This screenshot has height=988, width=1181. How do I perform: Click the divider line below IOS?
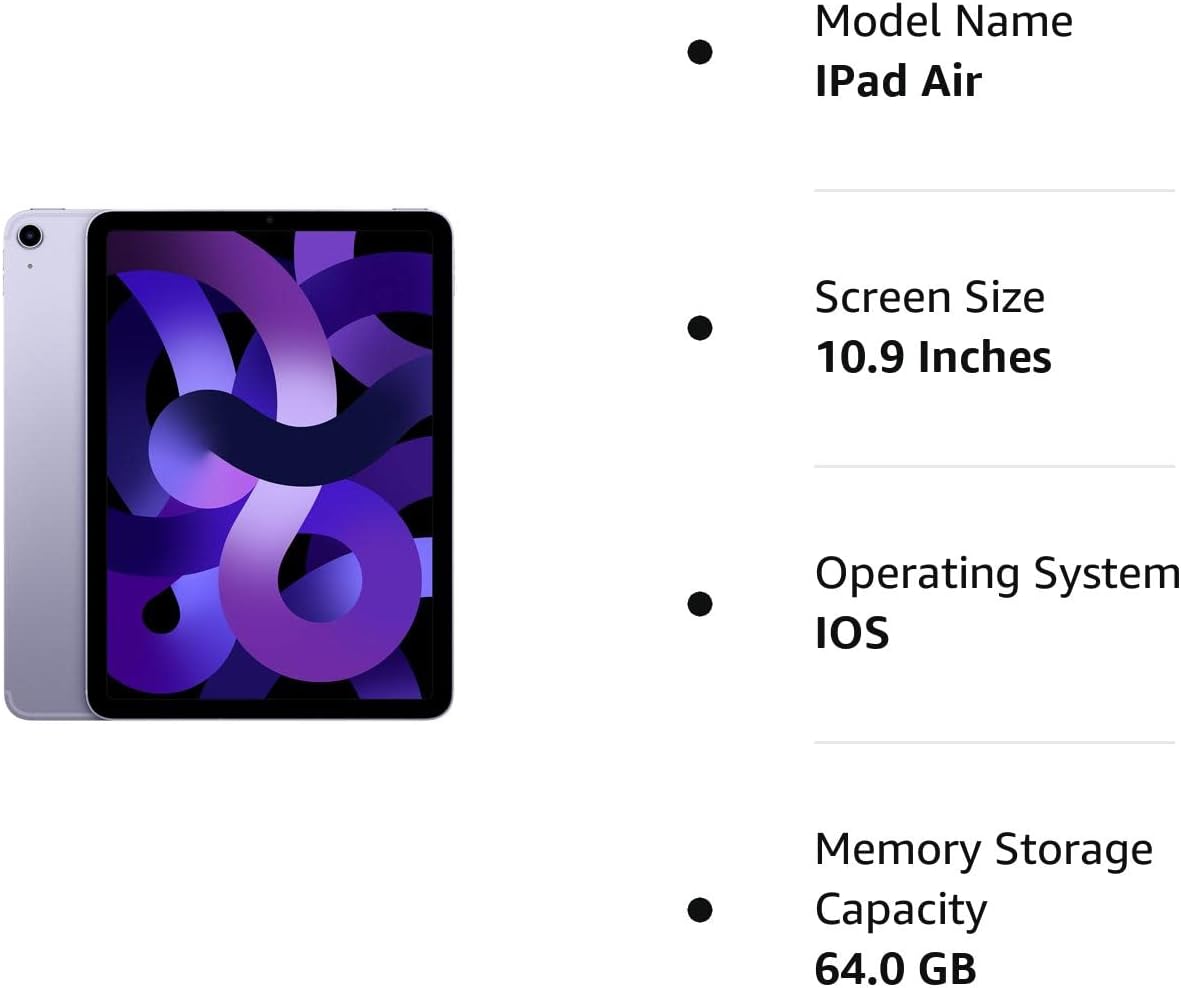click(994, 742)
